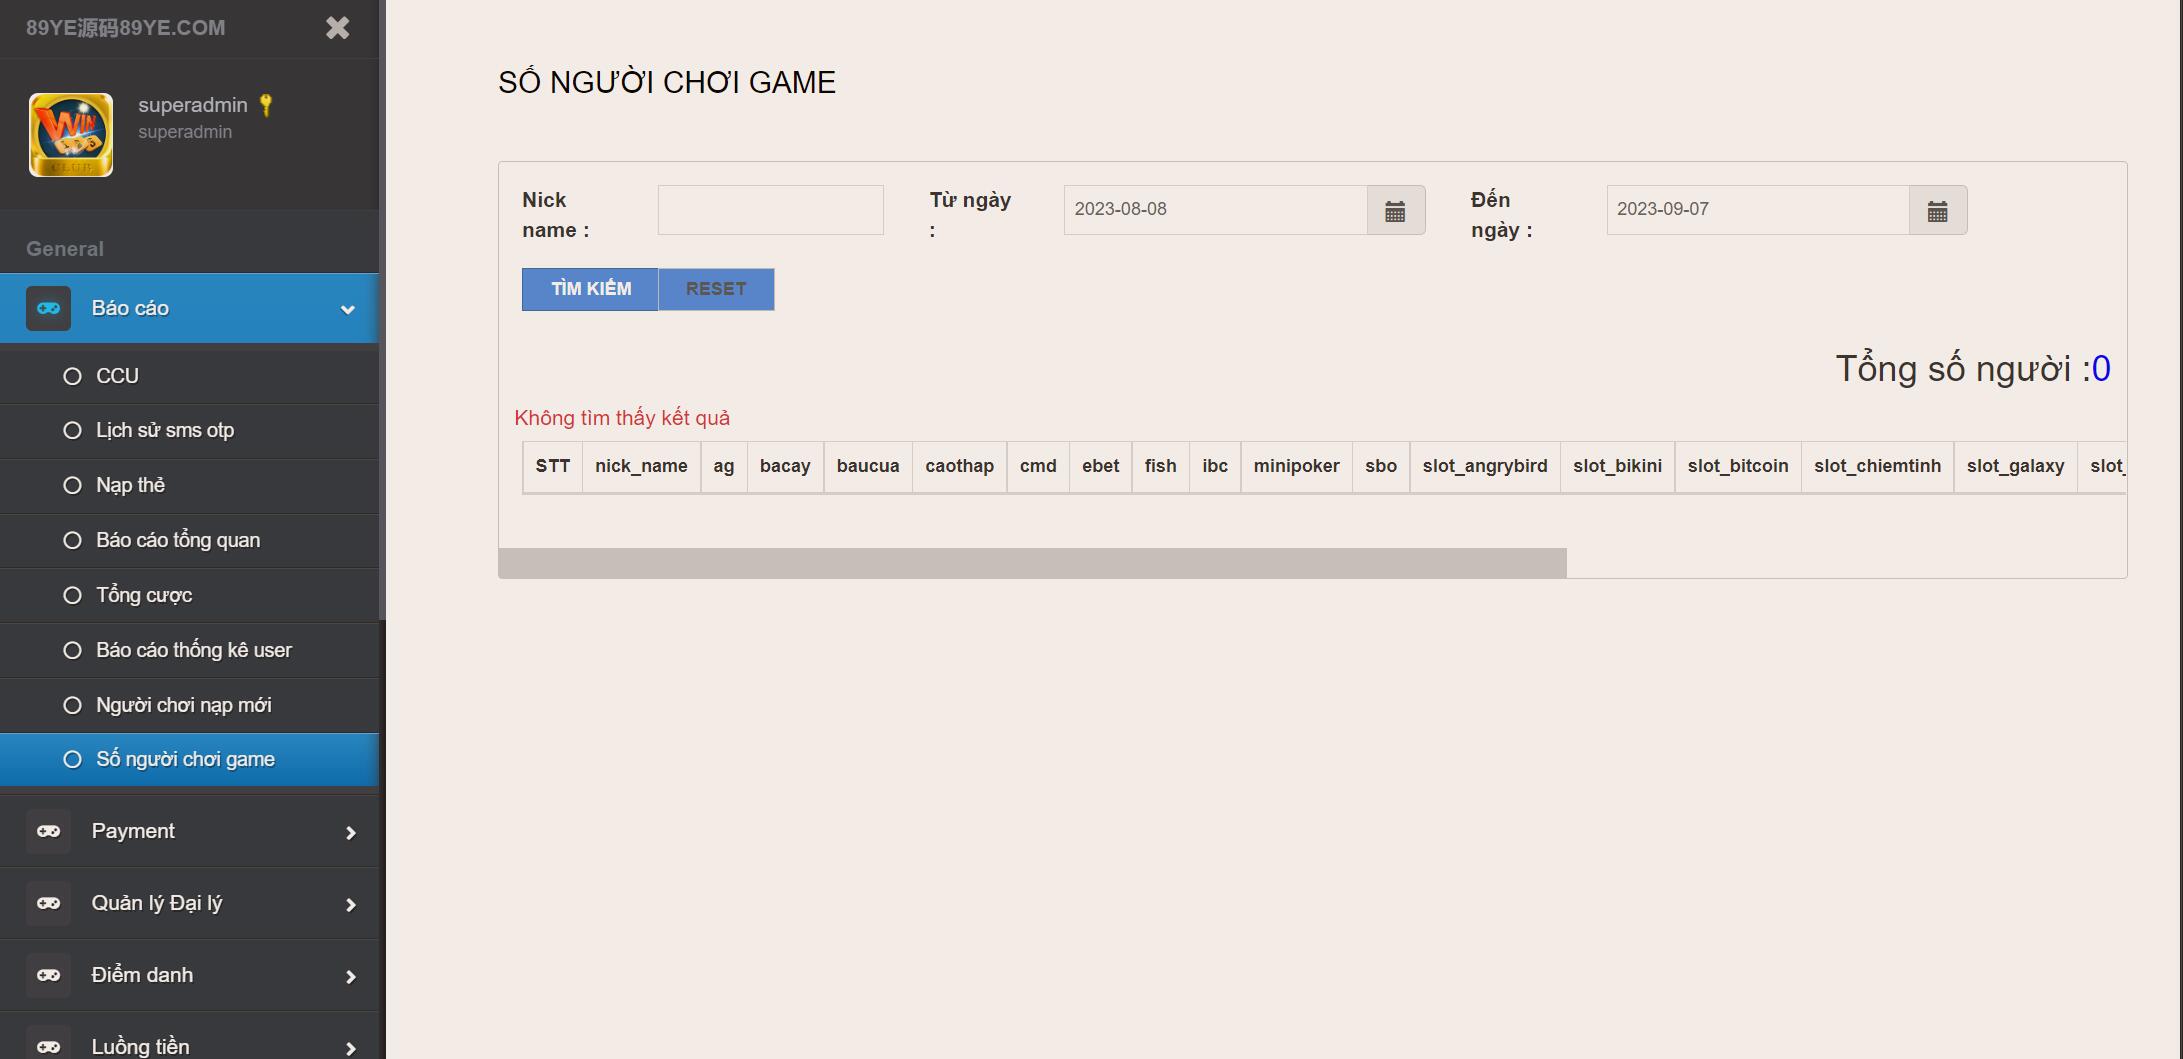The image size is (2183, 1059).
Task: Click the baucua column header
Action: (x=868, y=467)
